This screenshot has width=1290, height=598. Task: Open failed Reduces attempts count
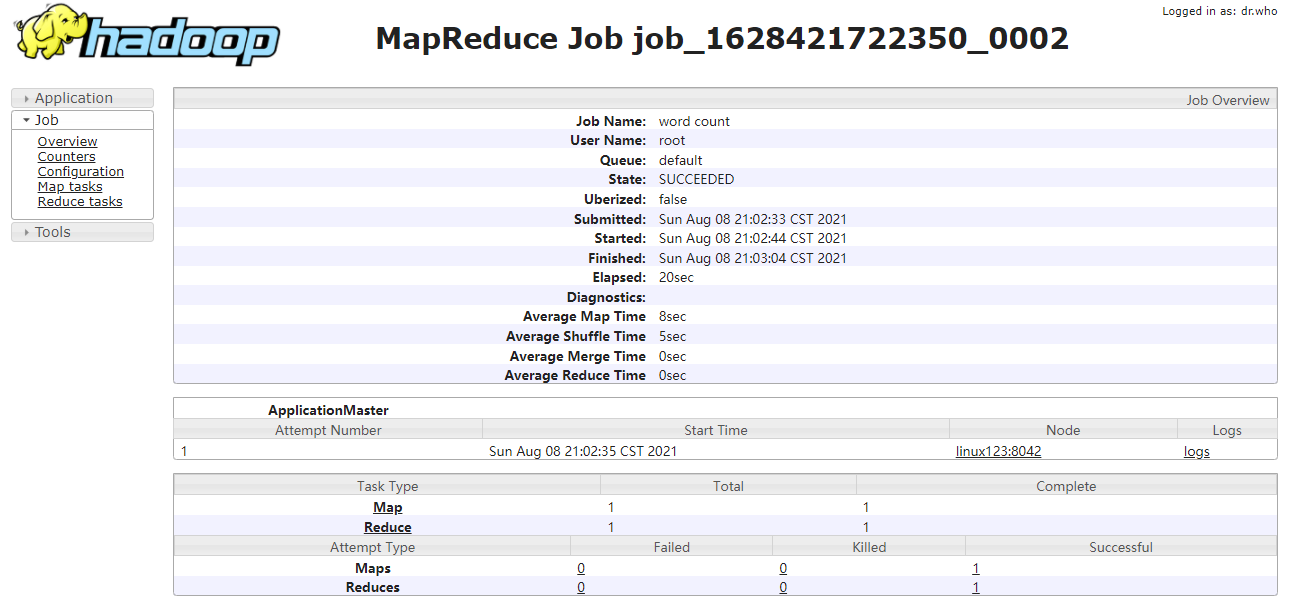(x=581, y=587)
